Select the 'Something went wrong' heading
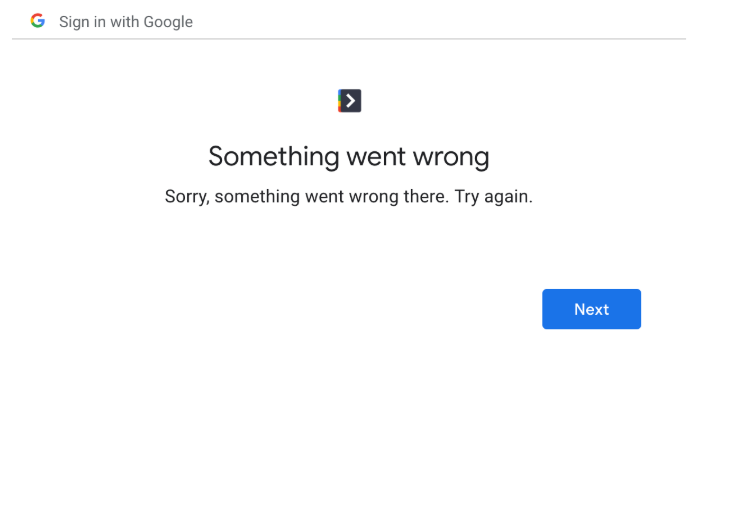734x512 pixels. tap(349, 156)
